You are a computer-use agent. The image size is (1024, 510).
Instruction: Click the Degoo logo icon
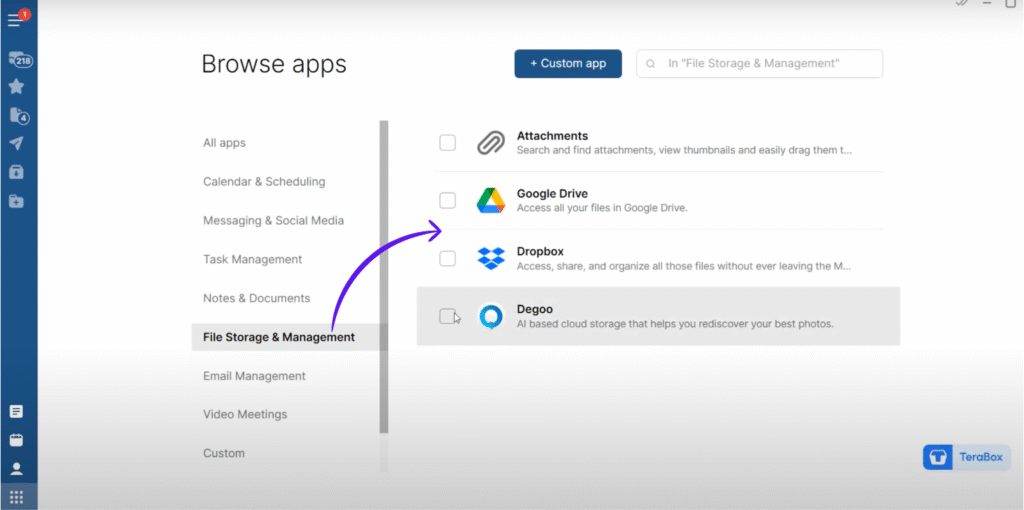coord(490,316)
